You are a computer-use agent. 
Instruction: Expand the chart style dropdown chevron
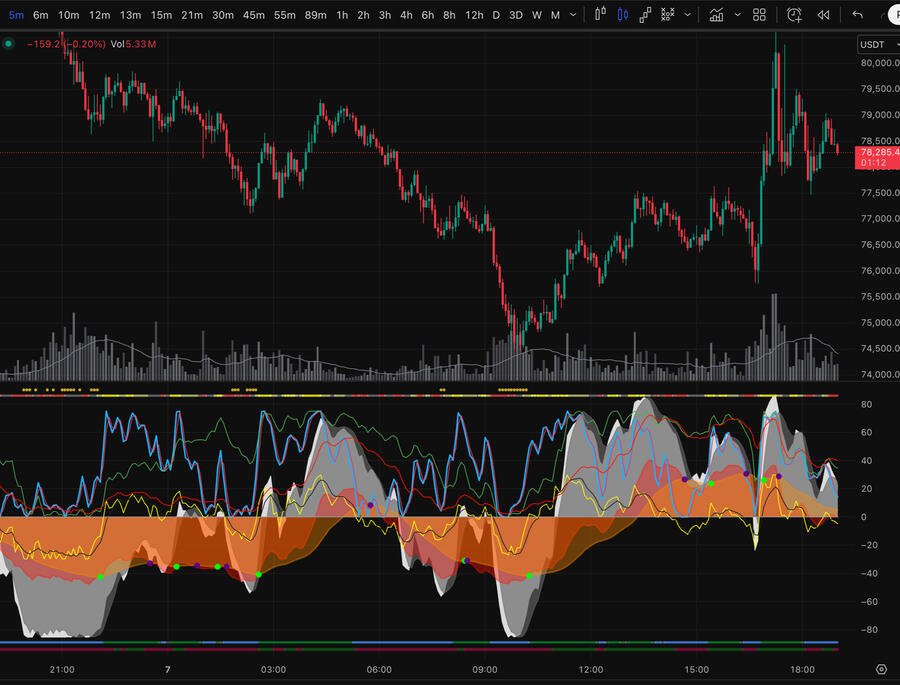point(687,15)
